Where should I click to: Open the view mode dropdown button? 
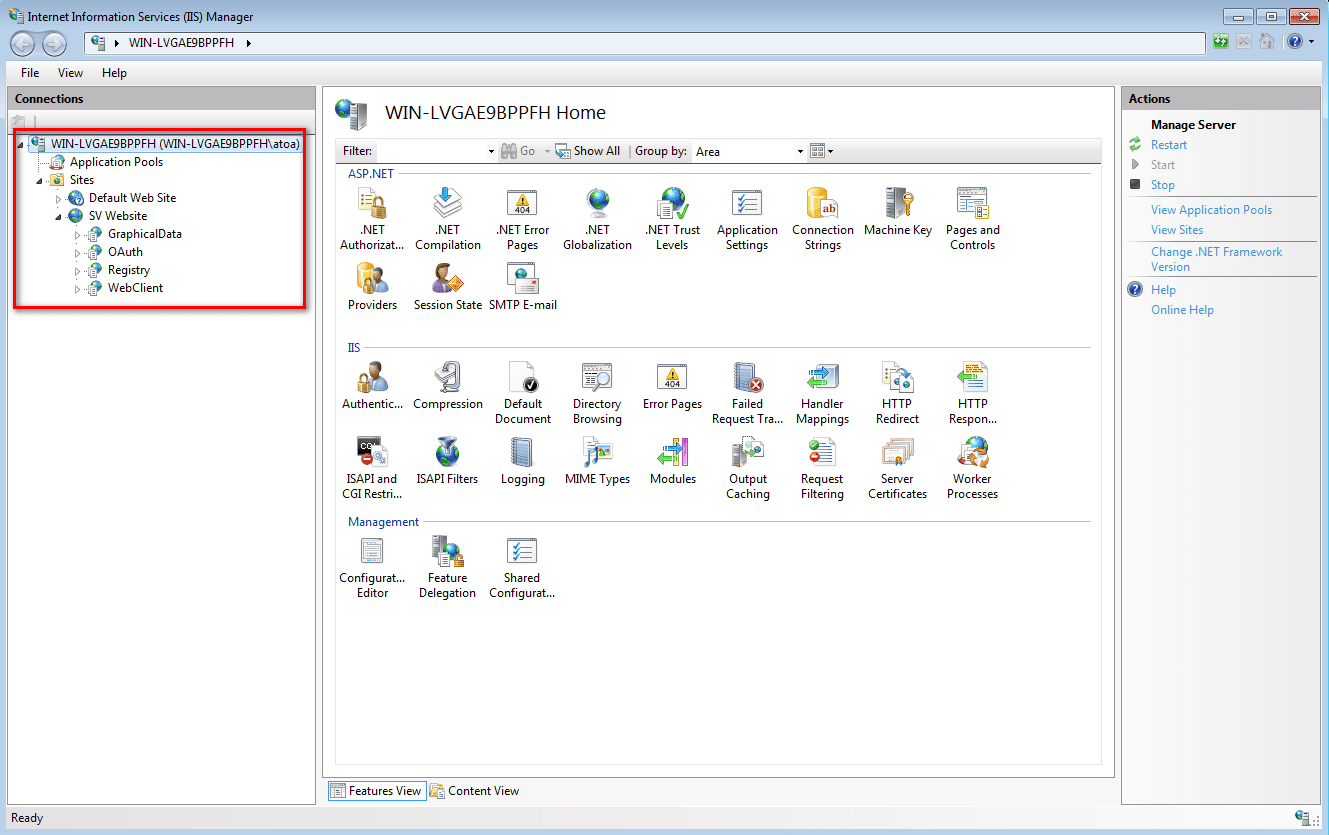click(x=821, y=152)
